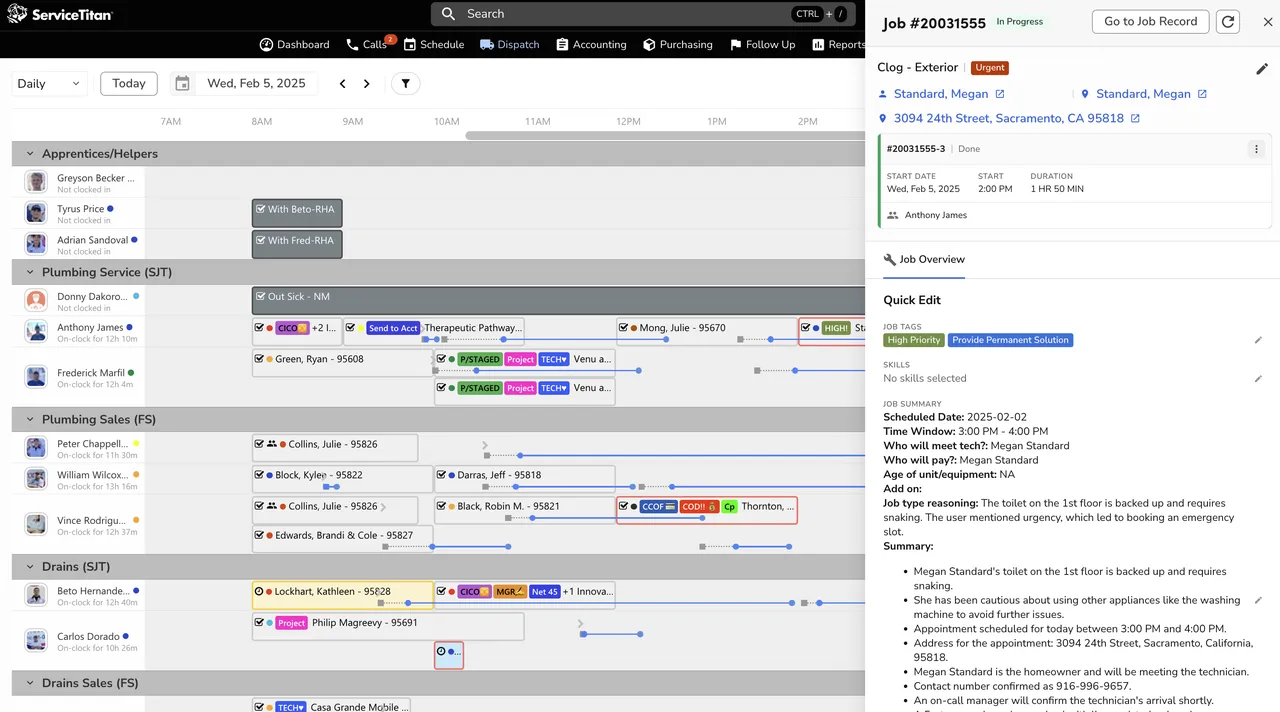The width and height of the screenshot is (1280, 712).
Task: Open Purchasing in the nav bar
Action: (x=677, y=44)
